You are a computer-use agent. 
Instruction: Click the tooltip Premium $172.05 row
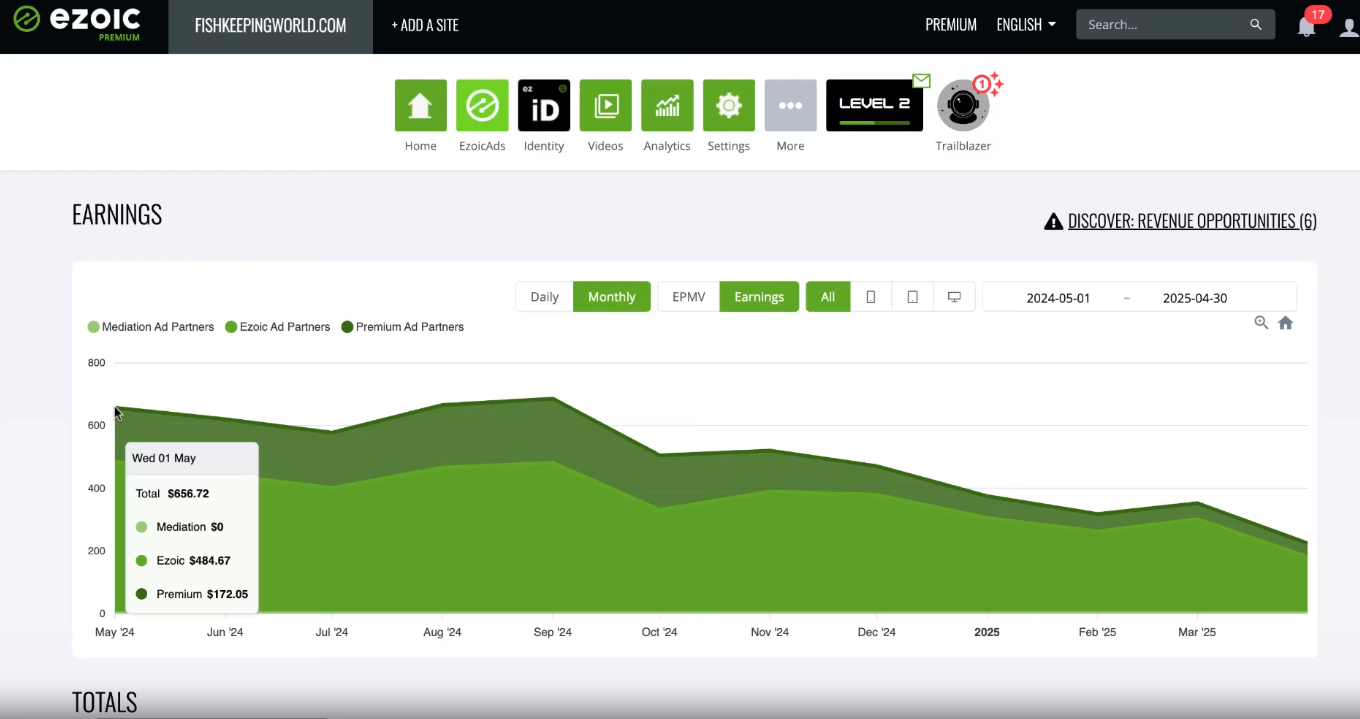[191, 594]
